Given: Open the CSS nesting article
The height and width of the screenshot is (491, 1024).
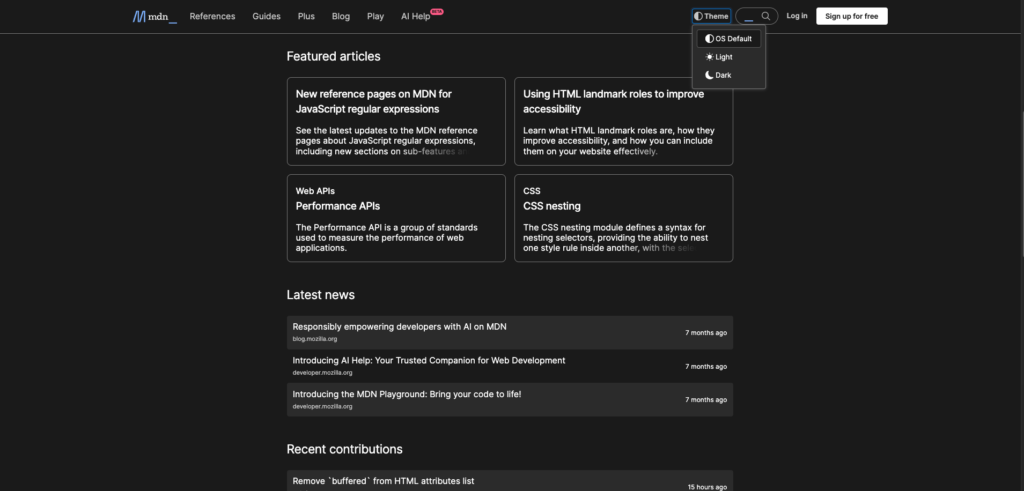Looking at the screenshot, I should pyautogui.click(x=551, y=206).
